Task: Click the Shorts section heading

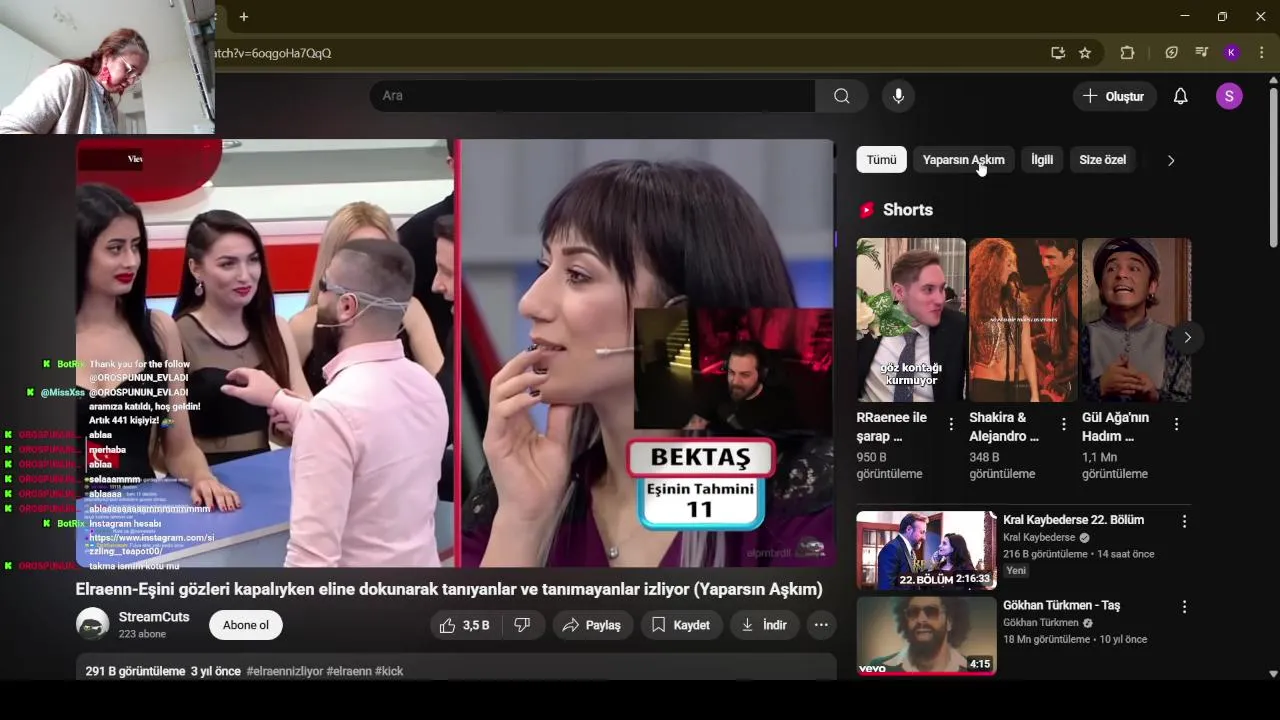Action: click(907, 210)
